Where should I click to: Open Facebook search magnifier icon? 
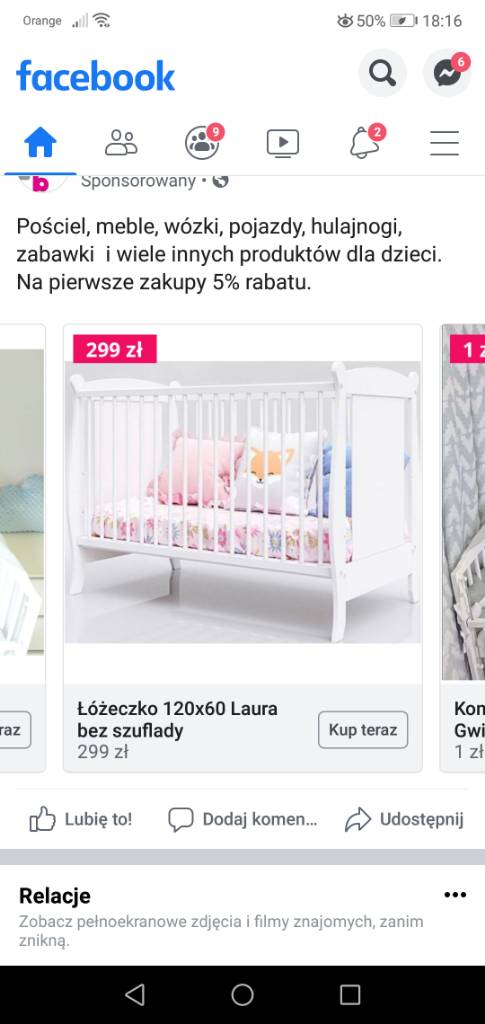383,73
